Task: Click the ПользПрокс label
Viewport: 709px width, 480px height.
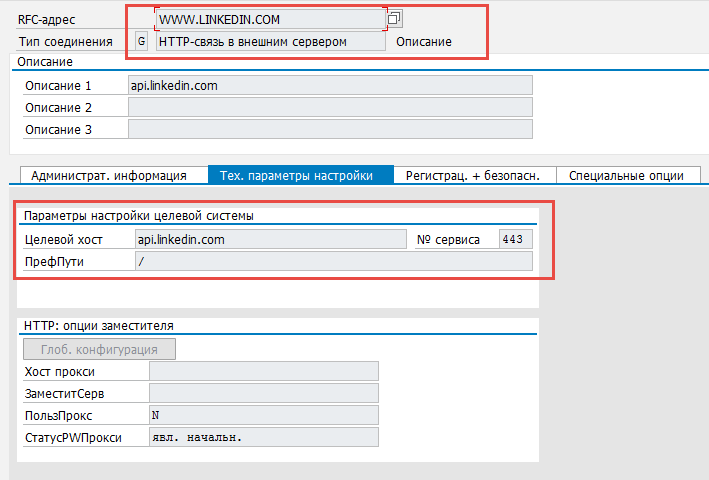Action: [x=58, y=416]
